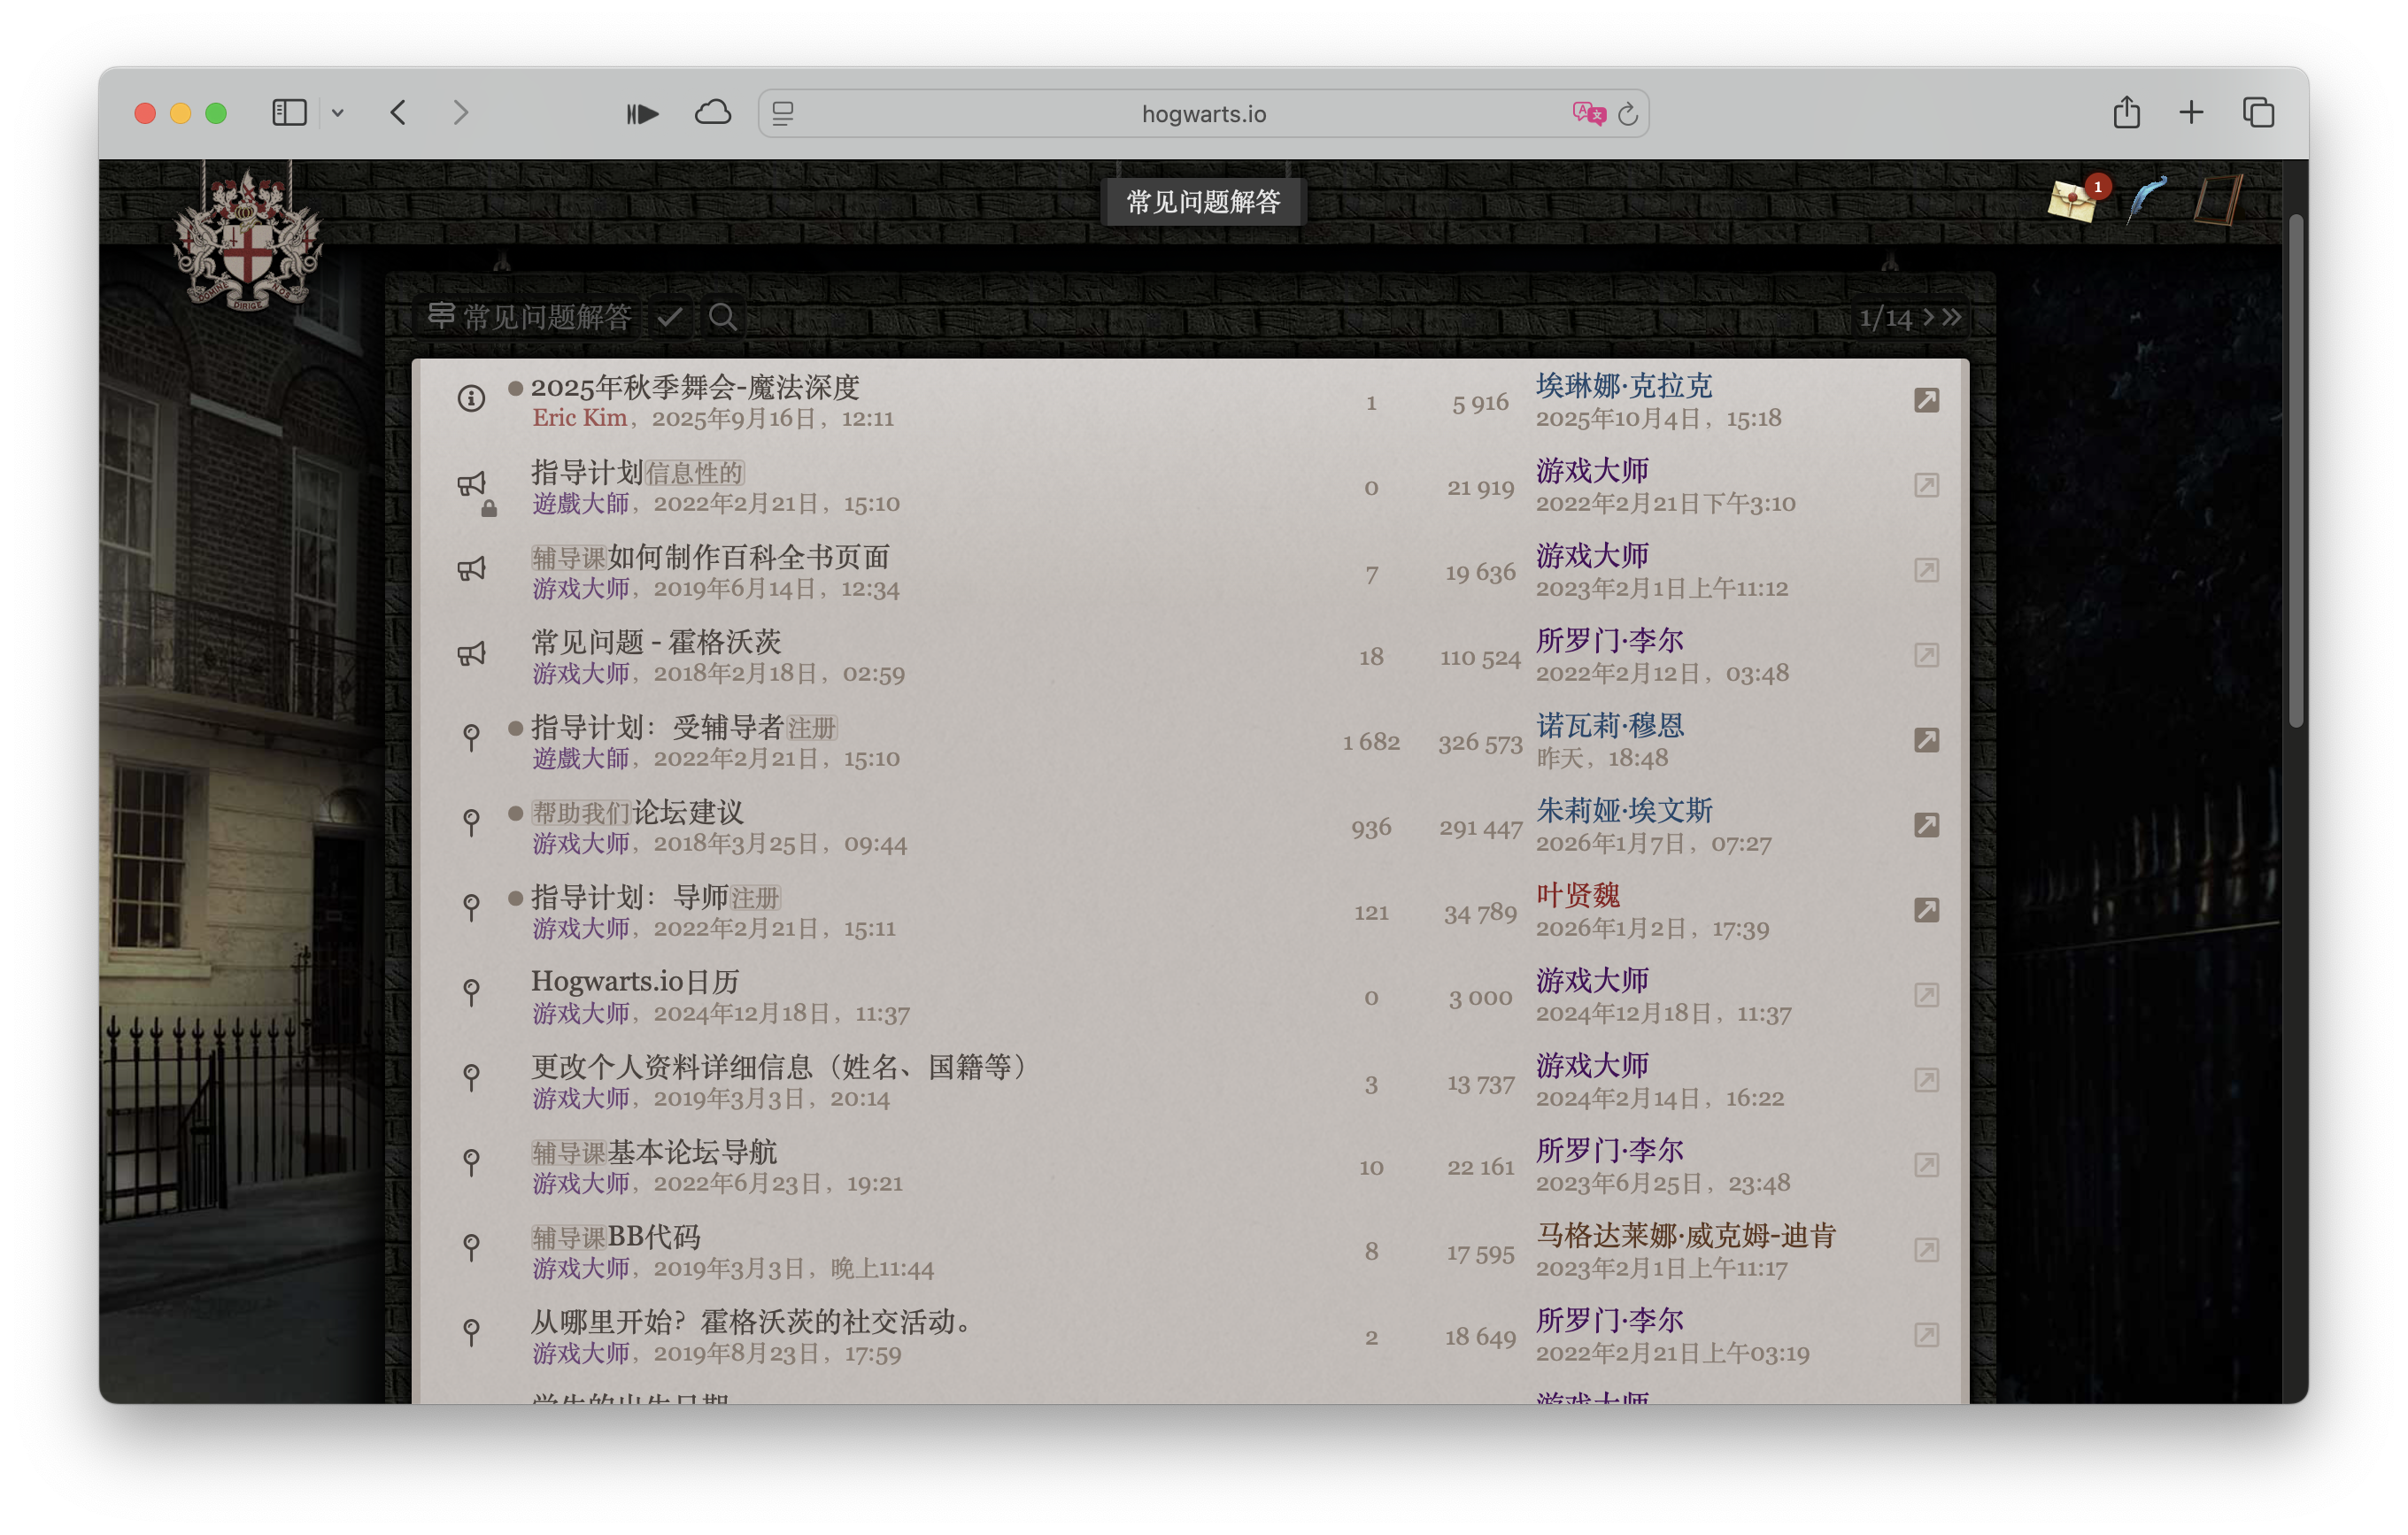Click the checkmark mark-read icon

pos(670,318)
